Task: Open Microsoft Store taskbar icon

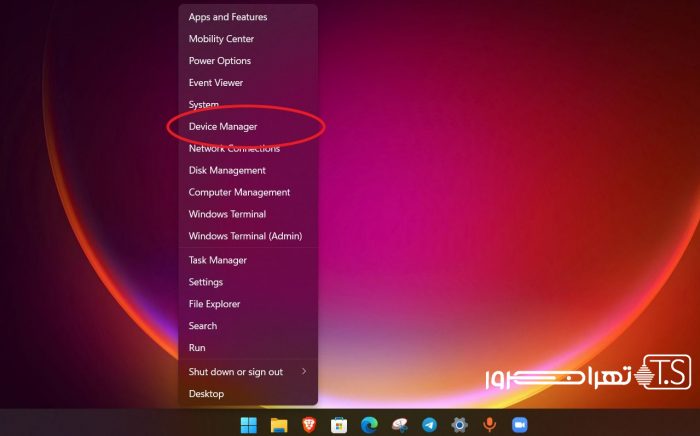Action: tap(339, 425)
